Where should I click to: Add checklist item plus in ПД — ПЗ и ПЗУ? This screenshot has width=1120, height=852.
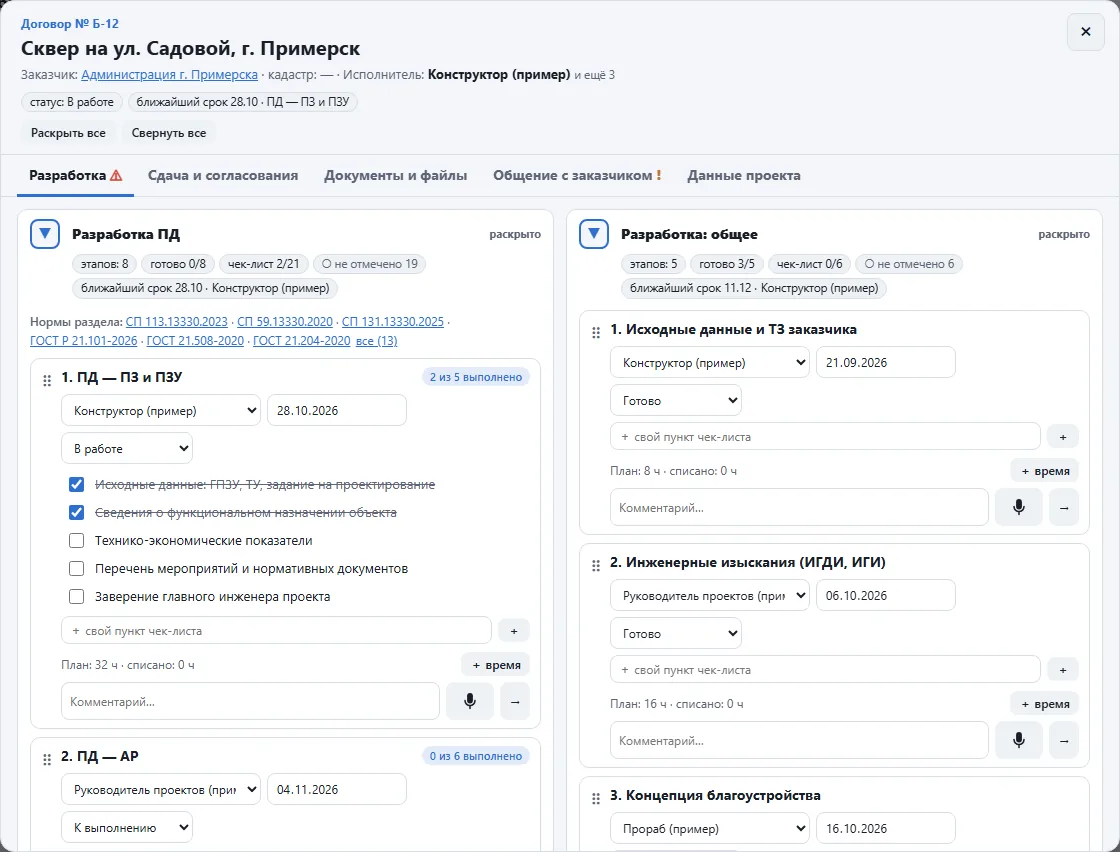tap(514, 631)
